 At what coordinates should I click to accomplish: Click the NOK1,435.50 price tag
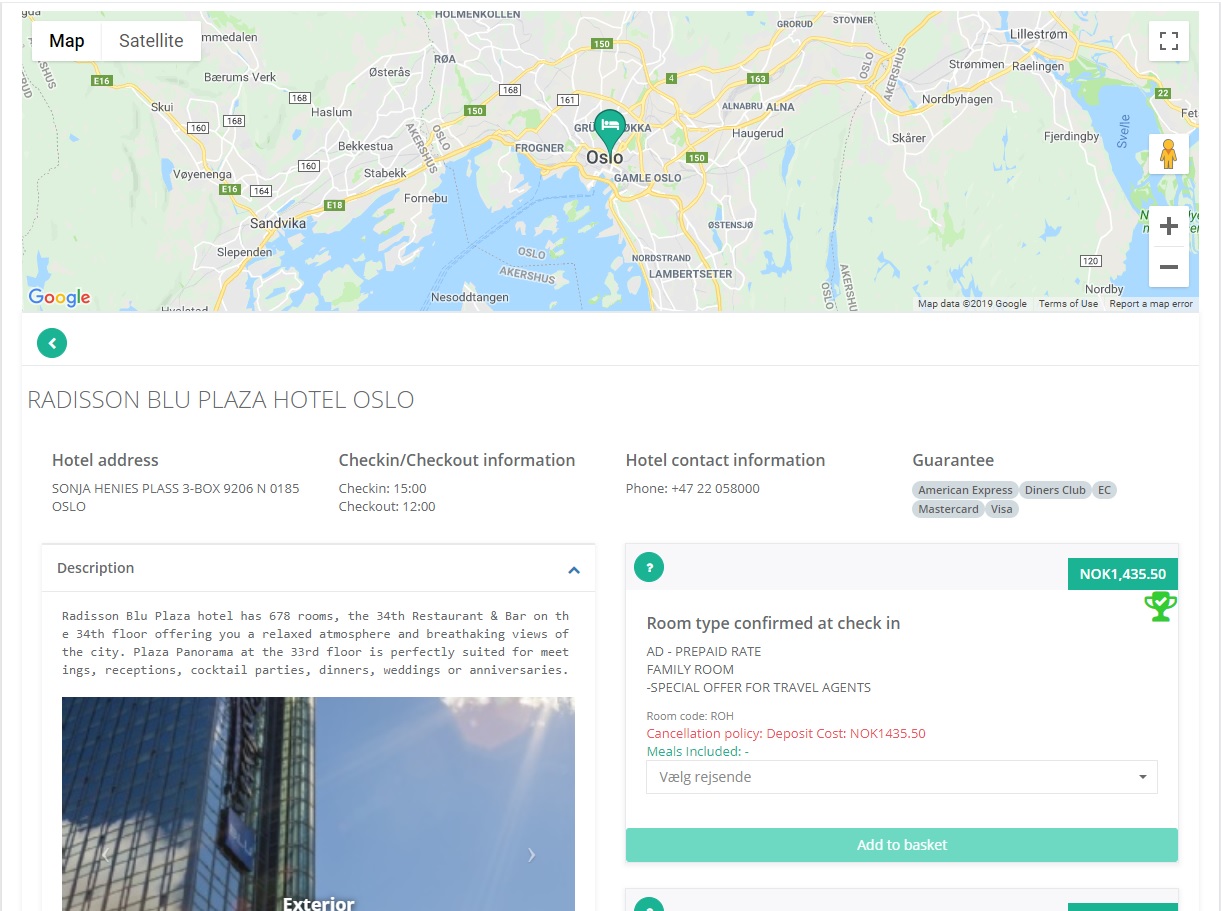click(1123, 574)
